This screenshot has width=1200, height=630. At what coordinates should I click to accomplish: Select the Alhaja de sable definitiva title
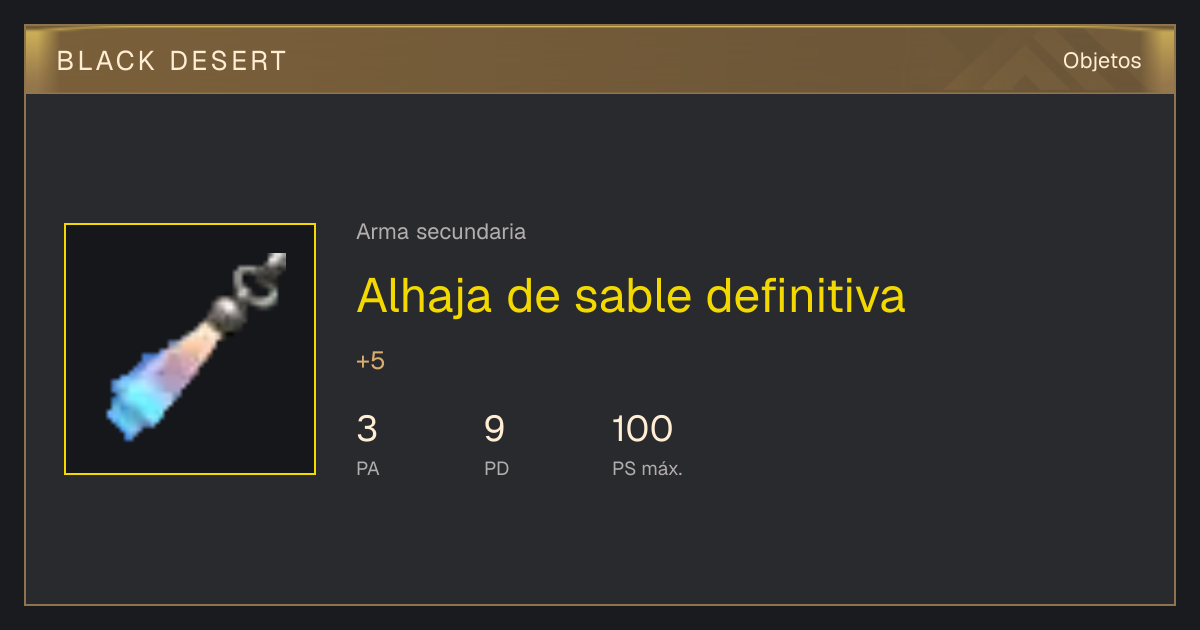pyautogui.click(x=631, y=296)
